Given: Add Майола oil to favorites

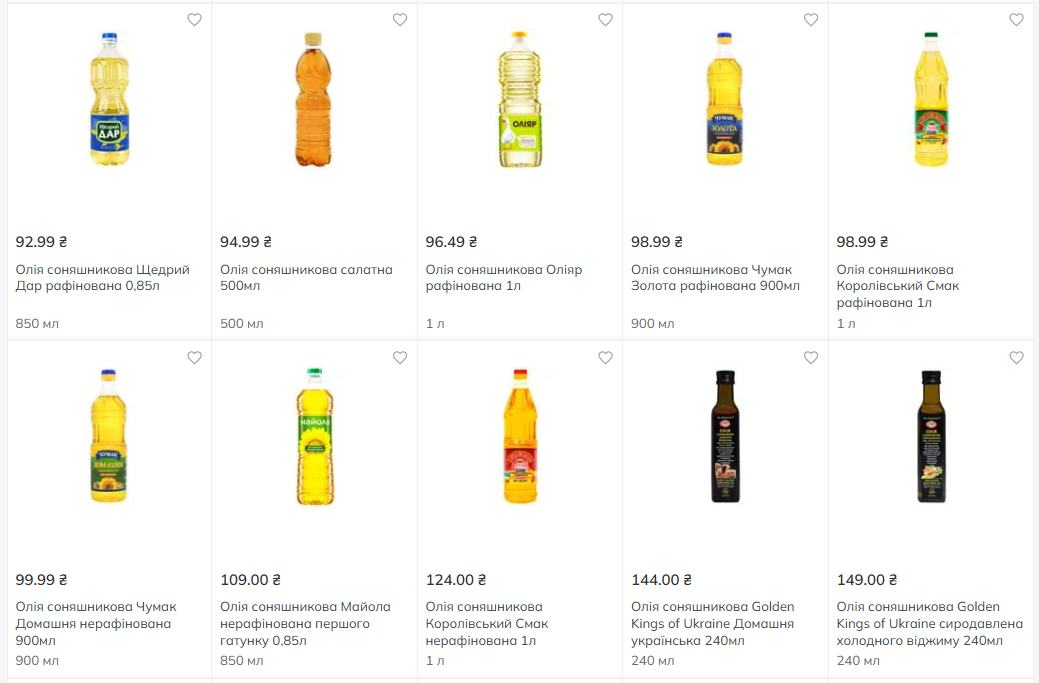Looking at the screenshot, I should [400, 358].
